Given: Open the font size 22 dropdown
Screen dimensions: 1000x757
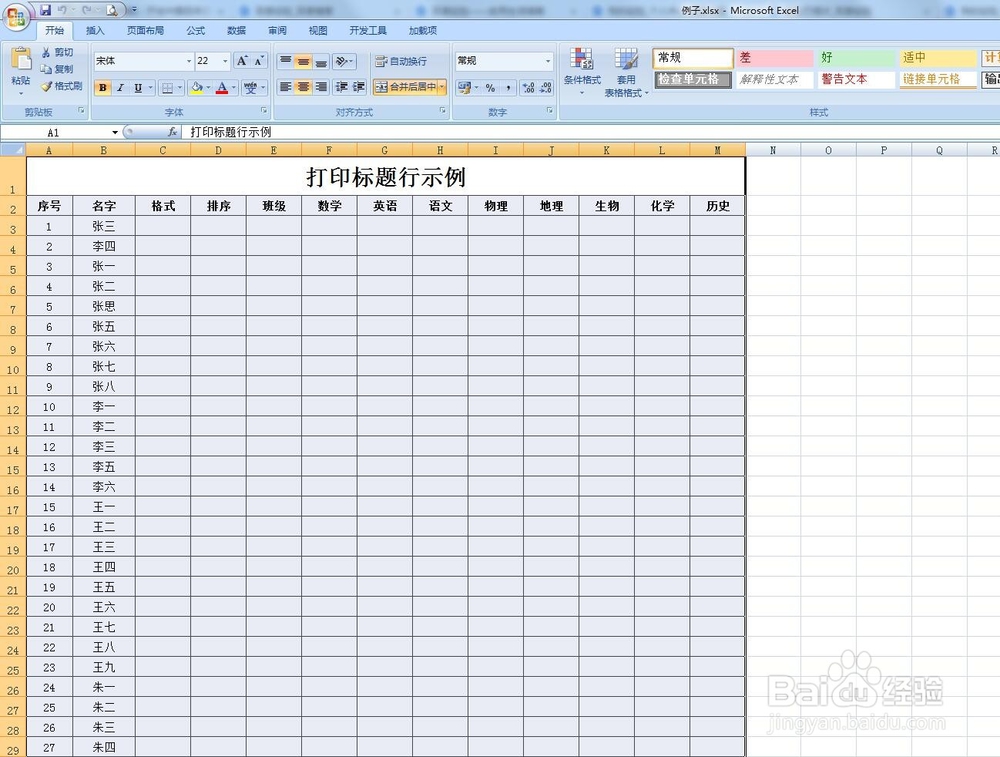Looking at the screenshot, I should click(x=225, y=61).
